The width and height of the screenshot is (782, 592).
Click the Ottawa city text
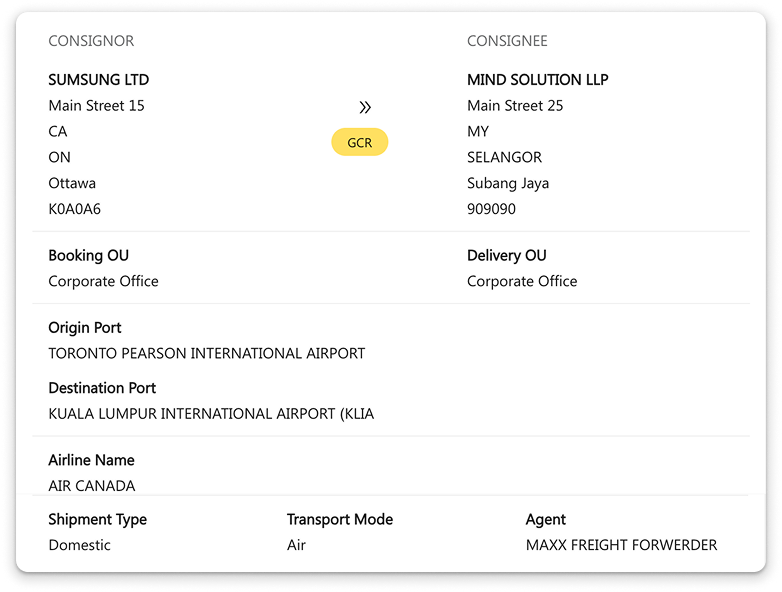[72, 184]
